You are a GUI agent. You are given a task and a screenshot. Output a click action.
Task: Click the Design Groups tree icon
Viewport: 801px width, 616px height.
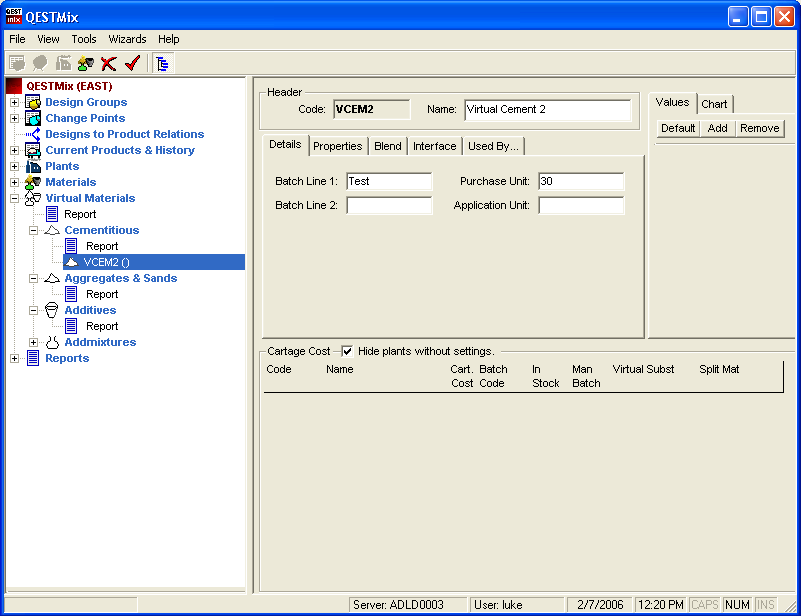(x=33, y=102)
